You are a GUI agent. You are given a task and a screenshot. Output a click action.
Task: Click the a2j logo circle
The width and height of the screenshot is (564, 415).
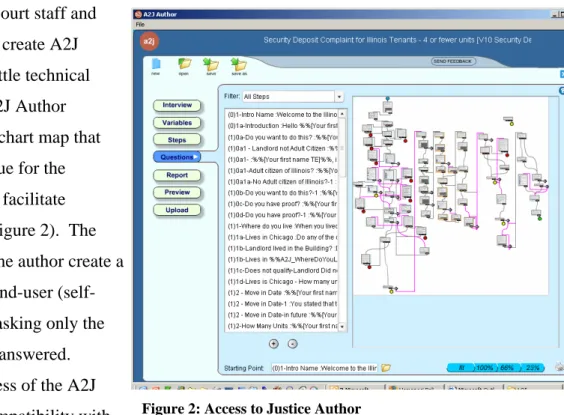point(149,41)
